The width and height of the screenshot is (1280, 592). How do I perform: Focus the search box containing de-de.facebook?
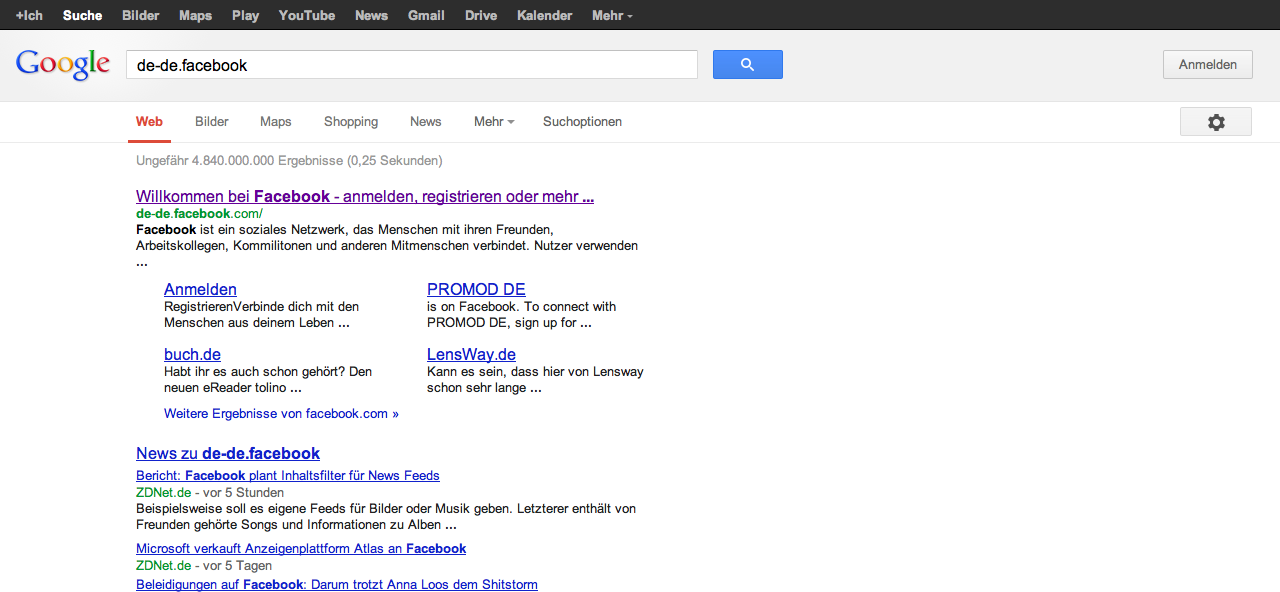point(410,65)
